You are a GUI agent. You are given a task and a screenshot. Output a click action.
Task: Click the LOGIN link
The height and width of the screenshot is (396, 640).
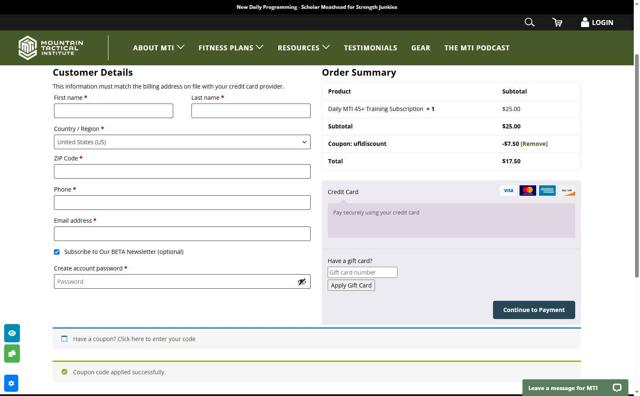[602, 22]
